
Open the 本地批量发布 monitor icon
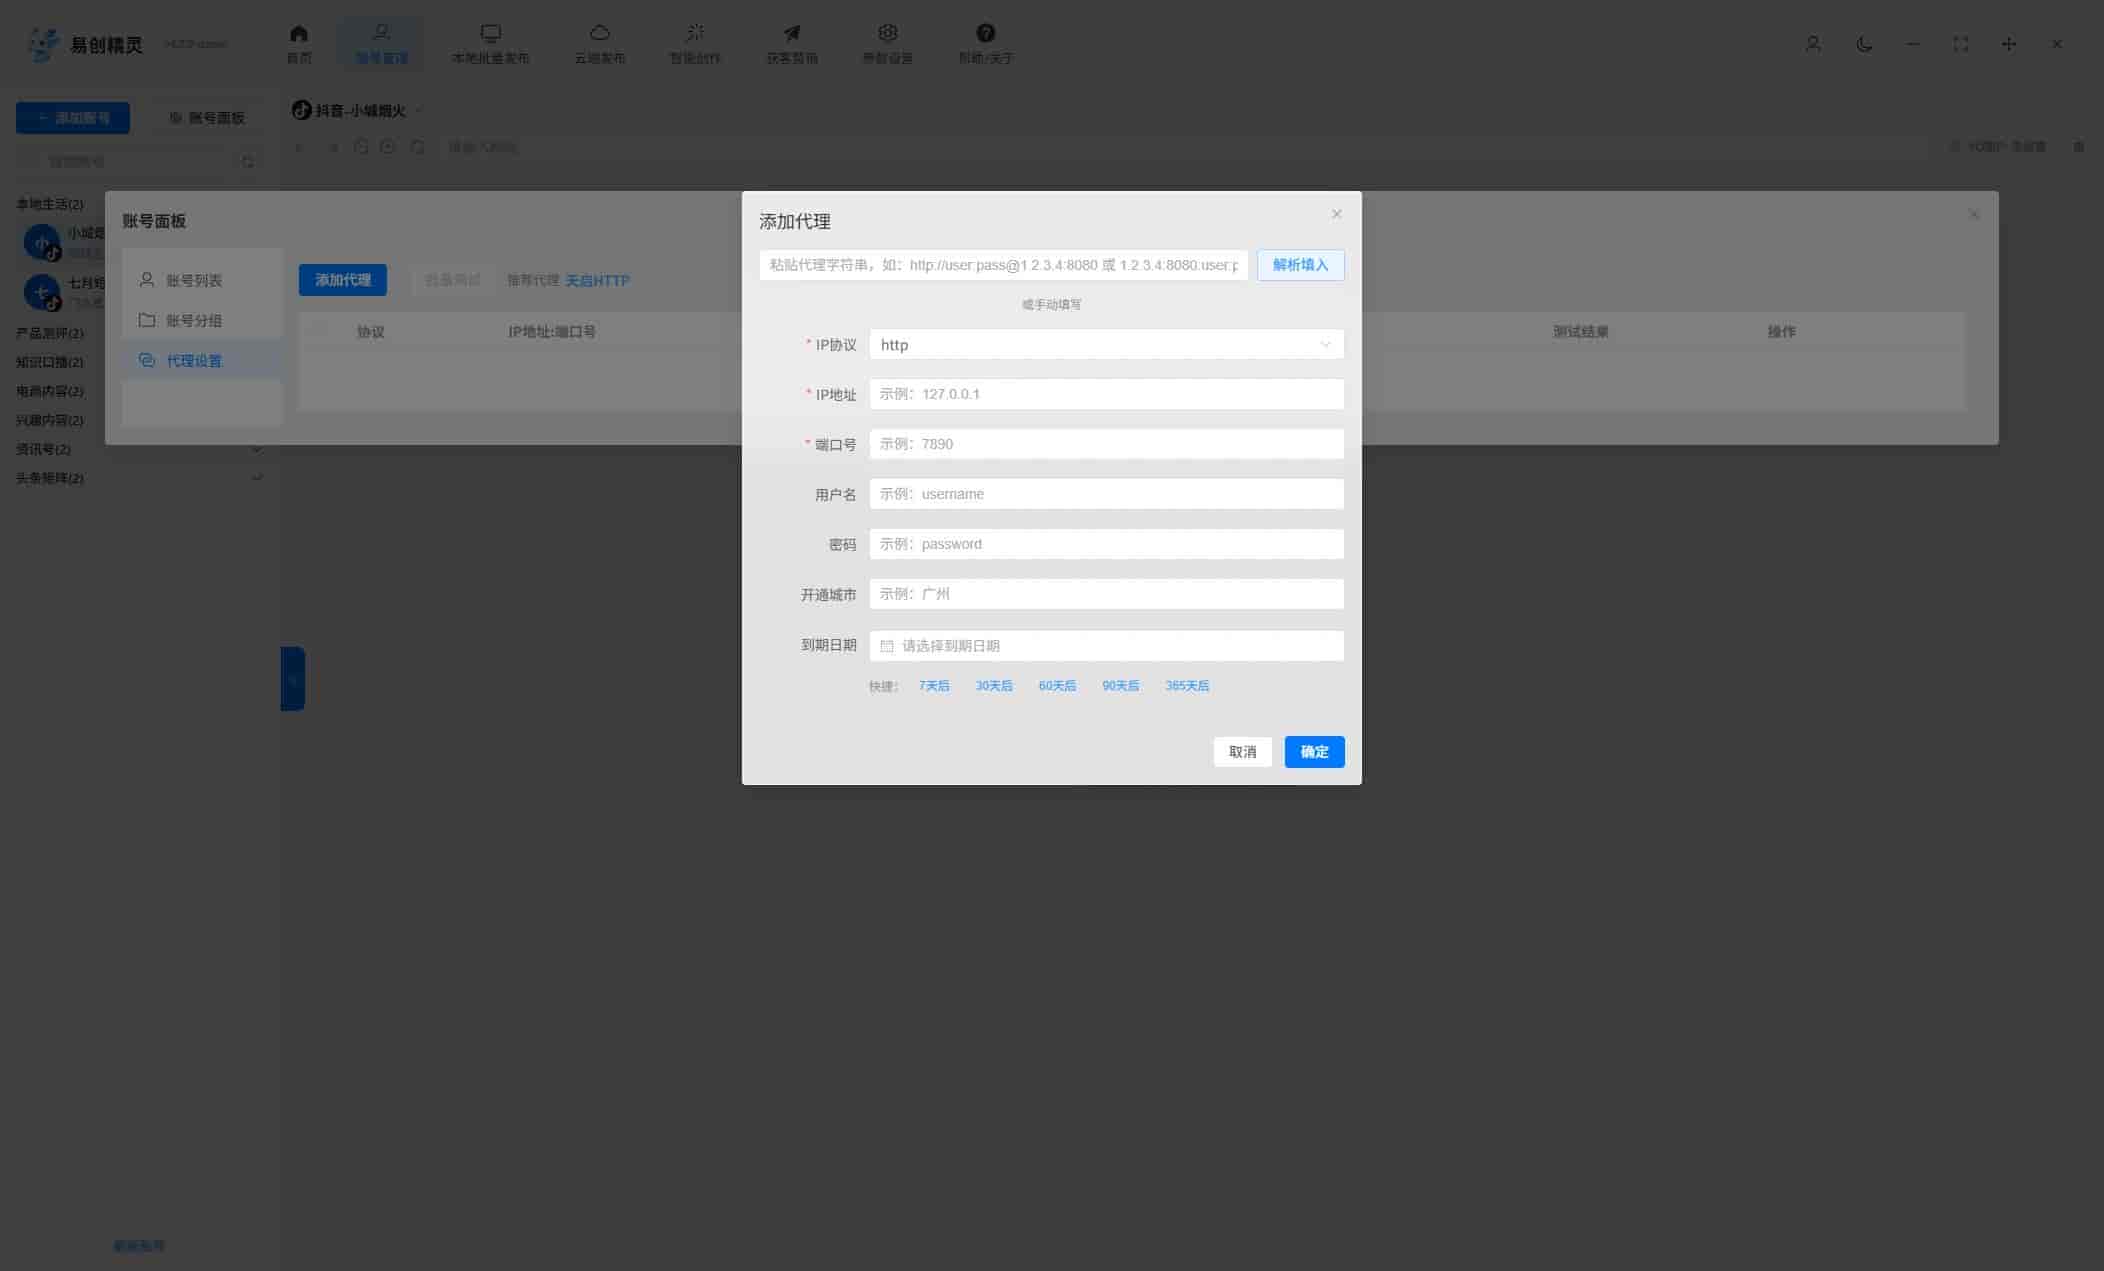pos(490,33)
